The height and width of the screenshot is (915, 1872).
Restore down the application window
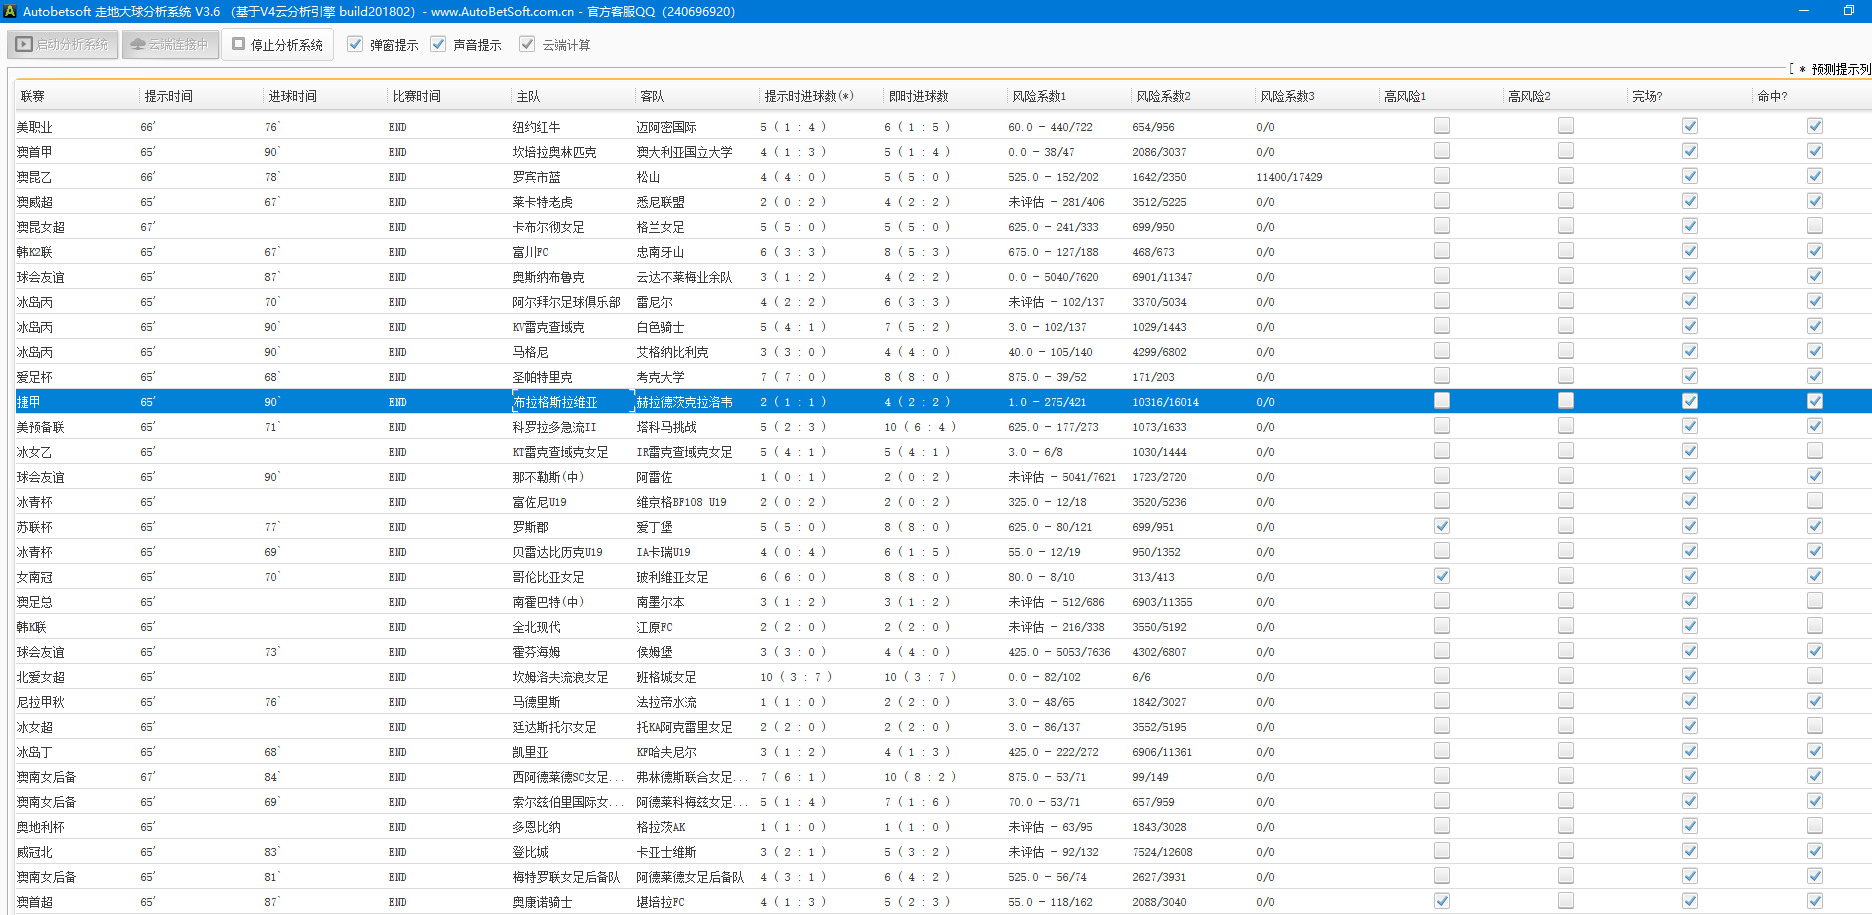click(1848, 11)
